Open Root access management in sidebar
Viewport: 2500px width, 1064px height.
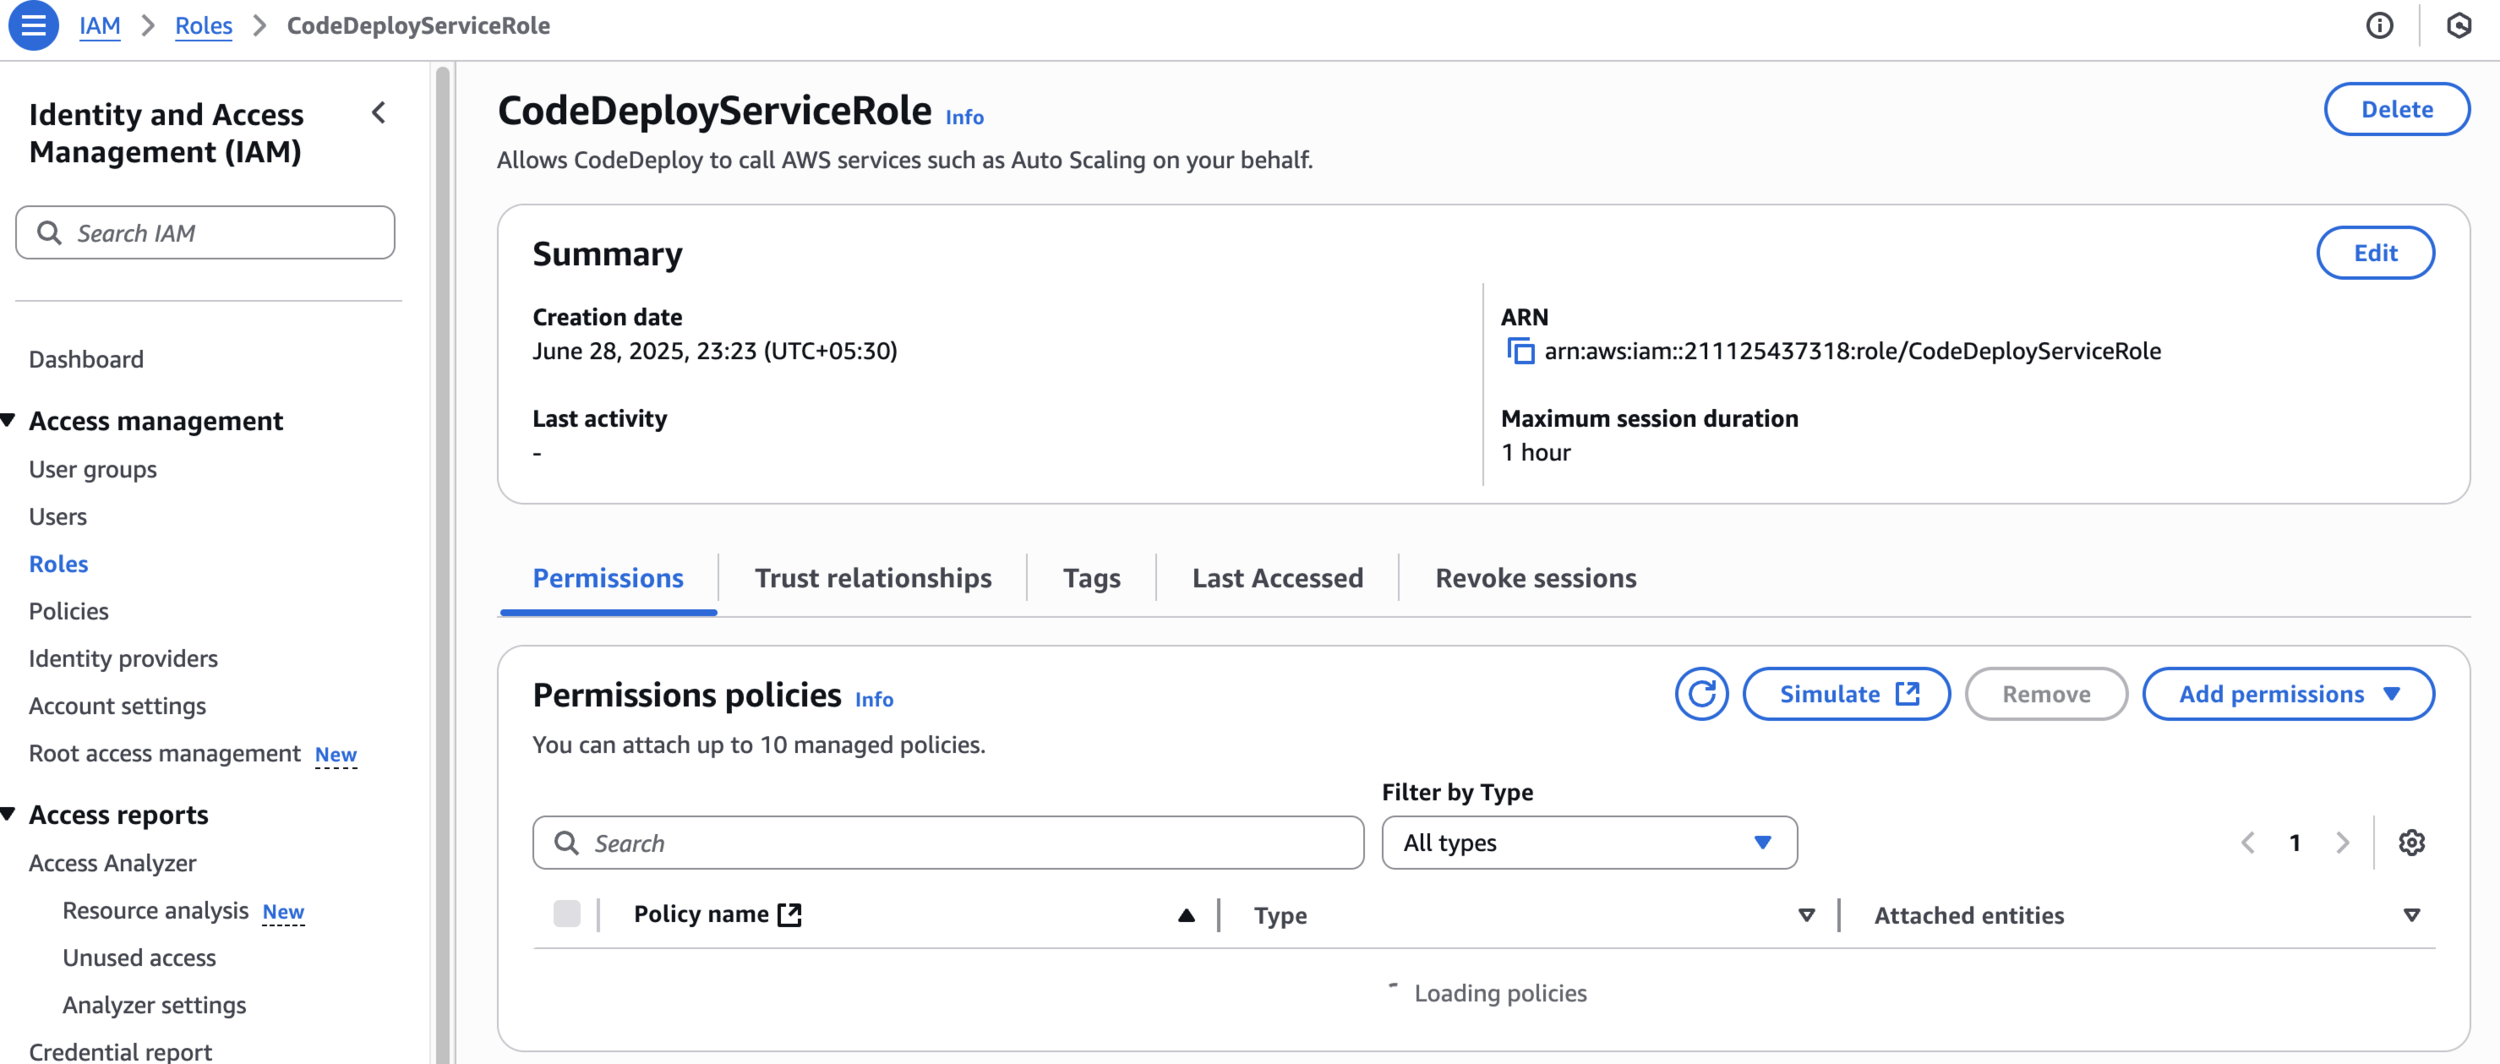[x=165, y=753]
